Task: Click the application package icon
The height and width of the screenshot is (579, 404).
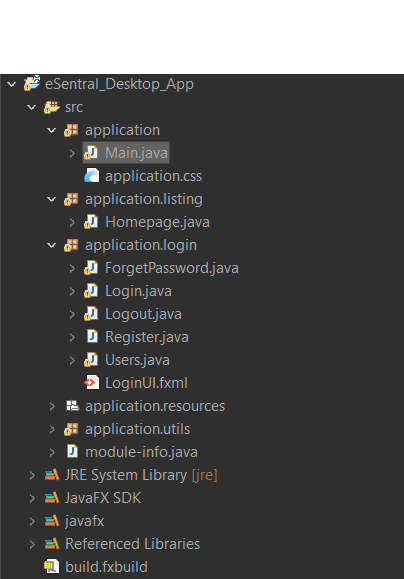Action: pos(71,130)
